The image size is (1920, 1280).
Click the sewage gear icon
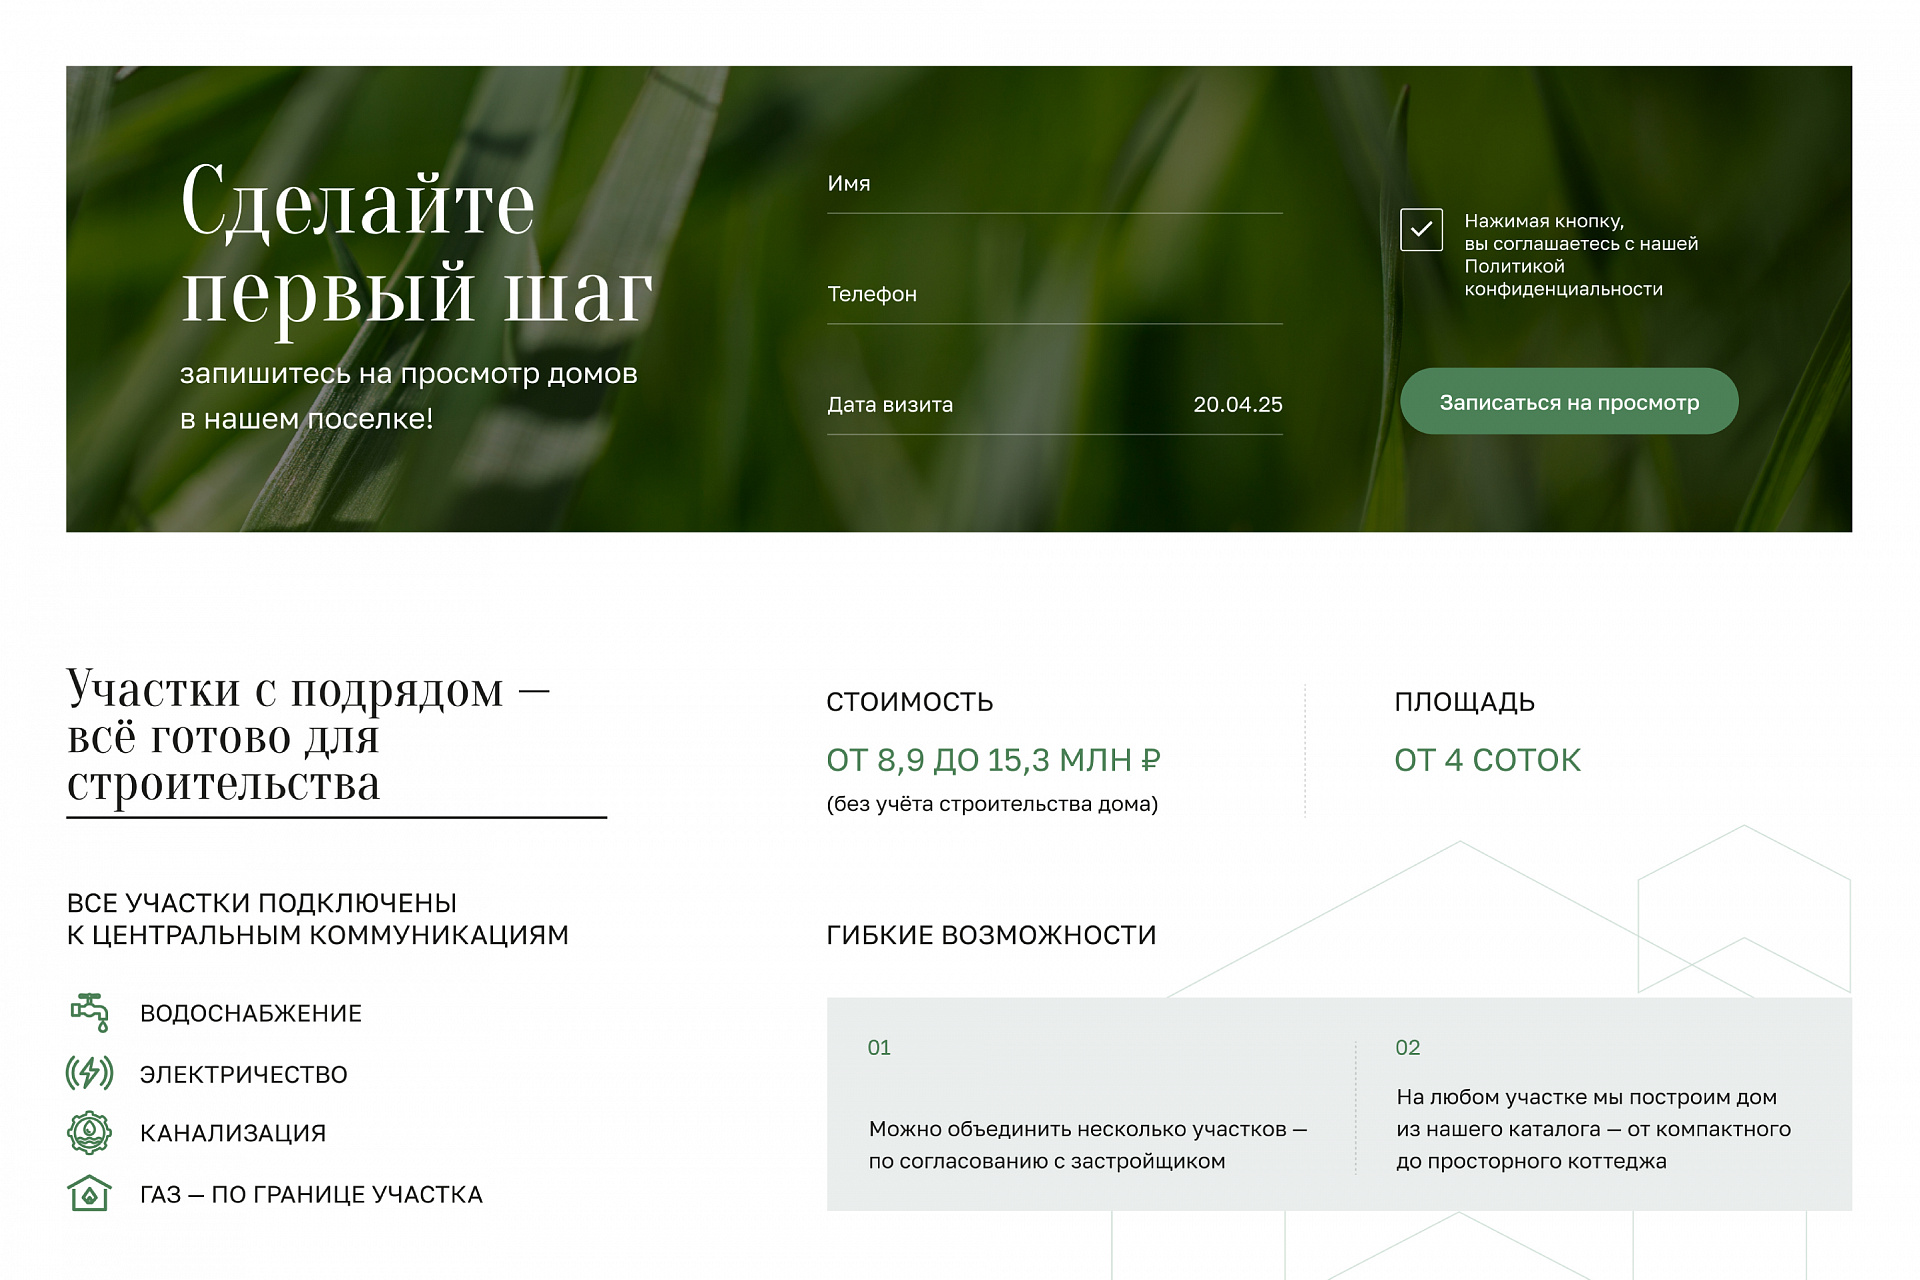tap(89, 1133)
